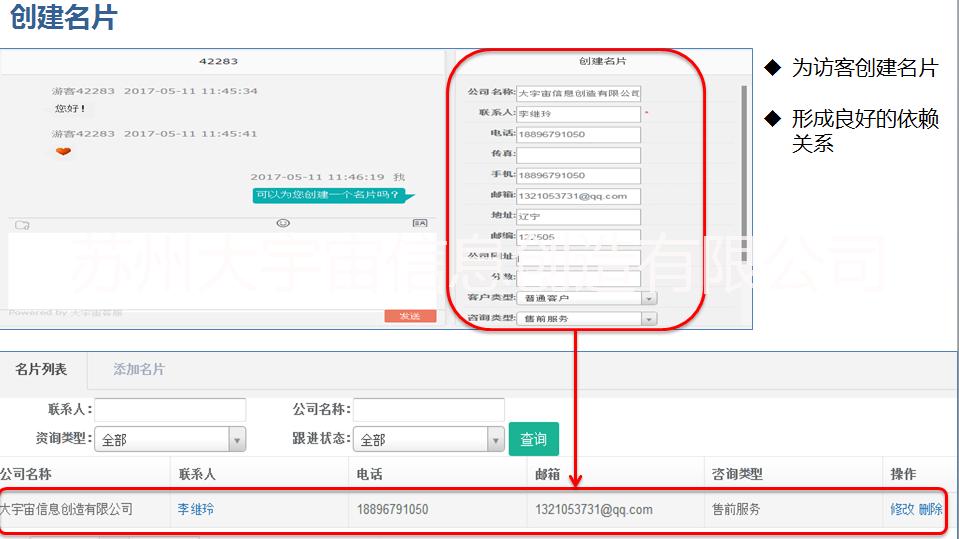Switch to the 添加名片 tab
This screenshot has width=959, height=539.
coord(139,369)
